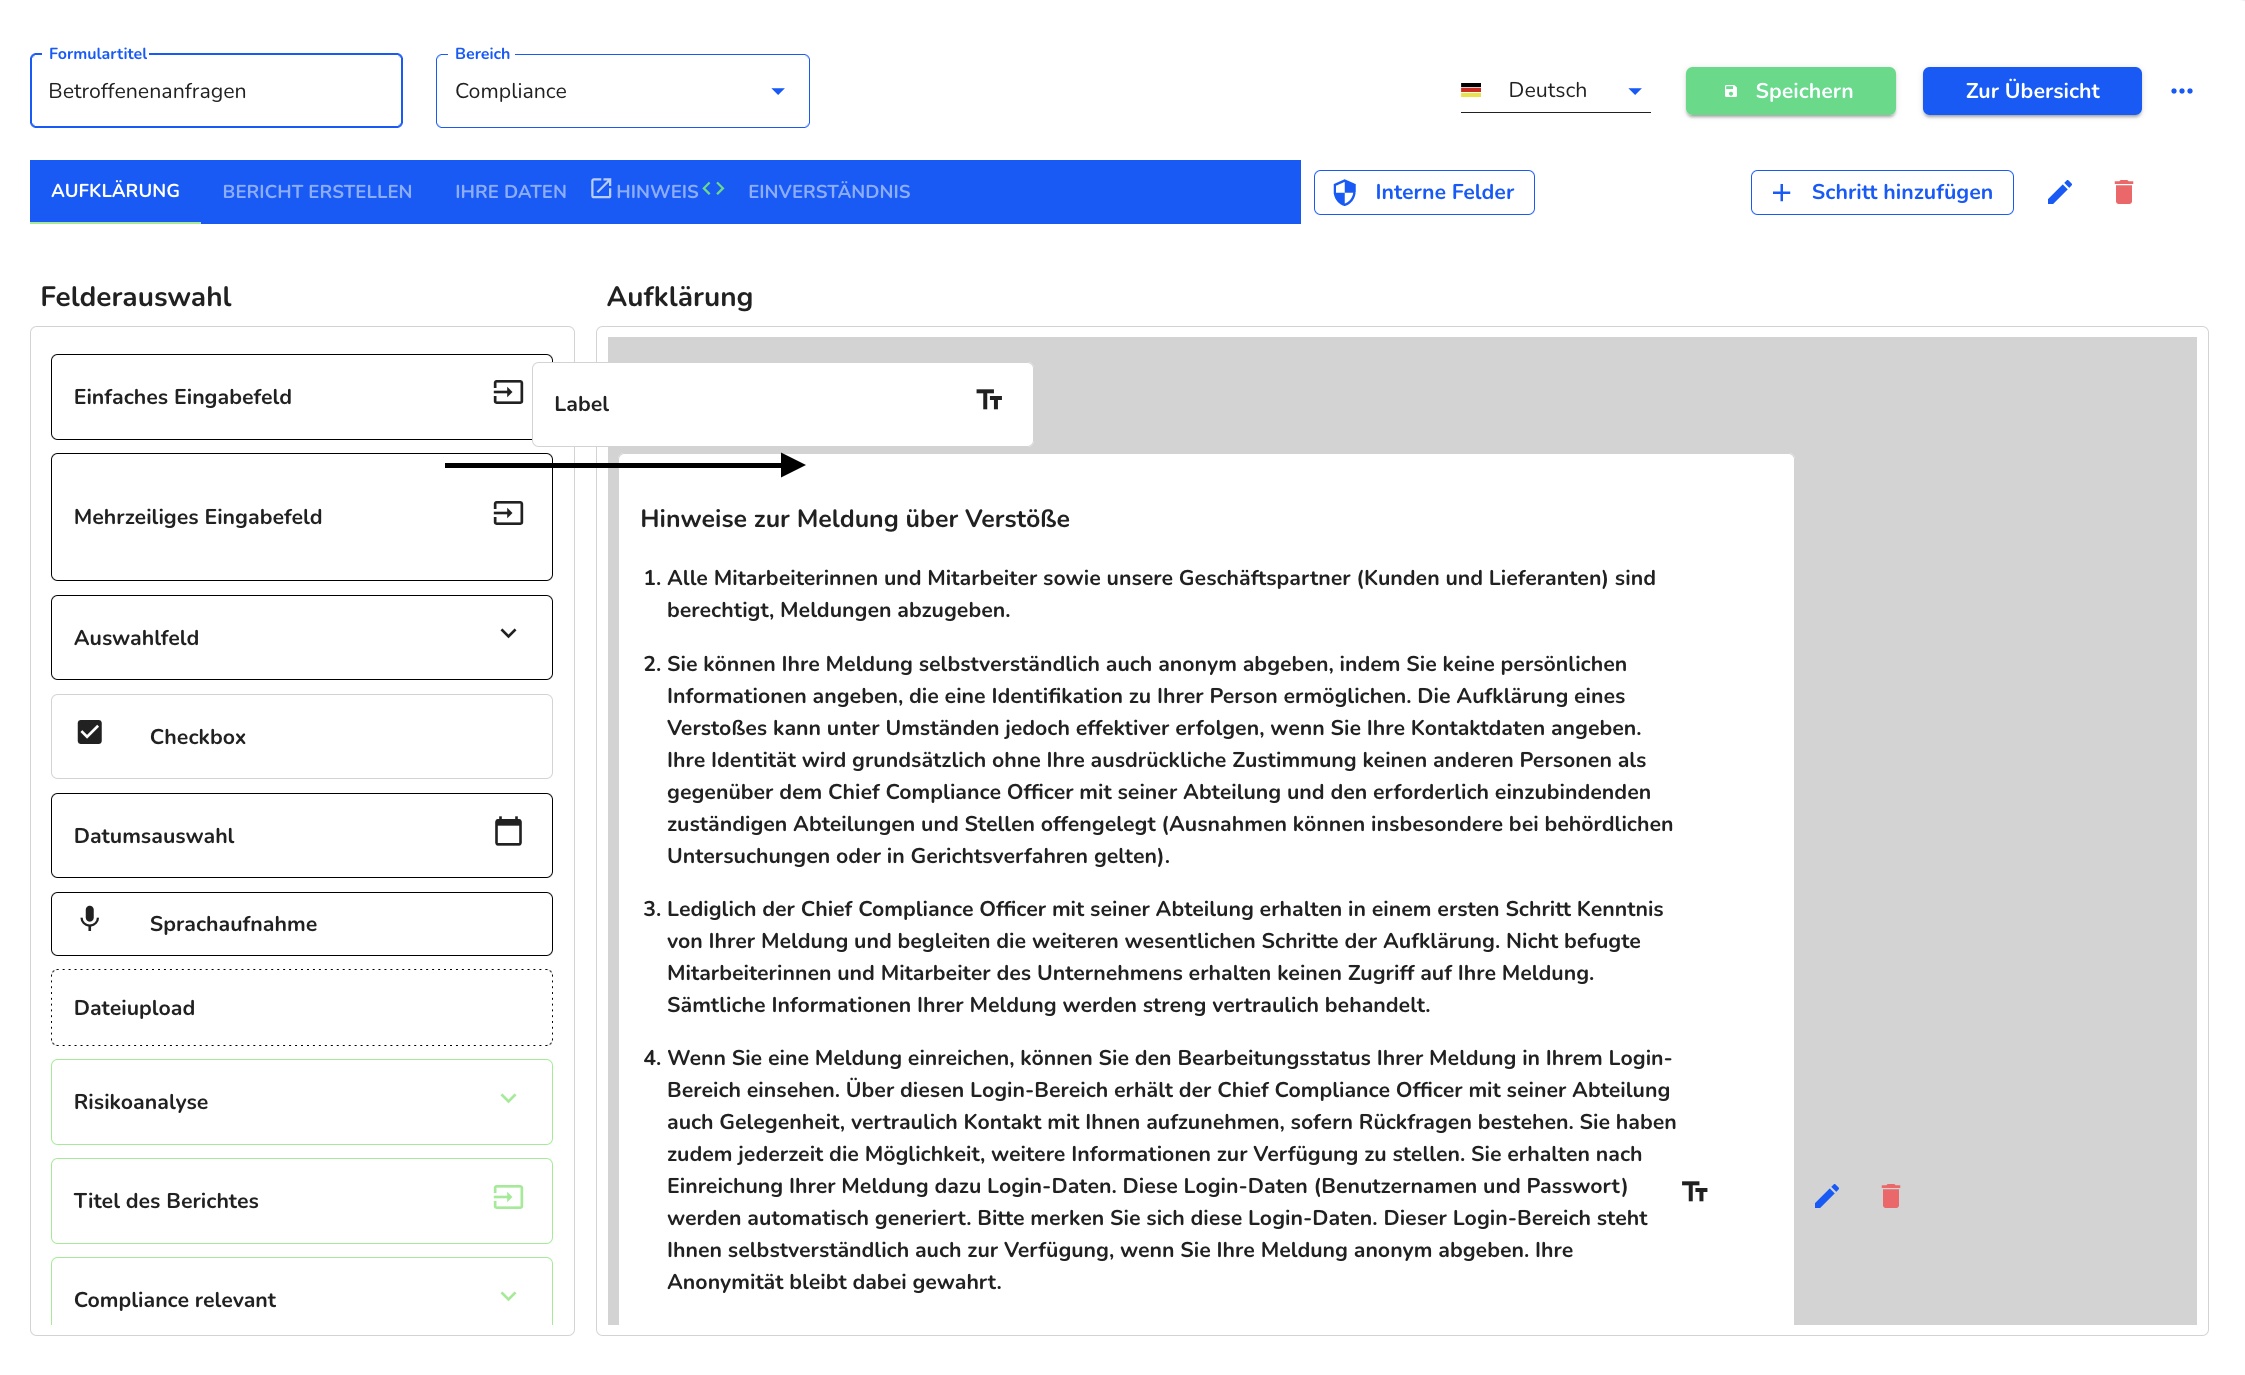
Task: Click the shield icon in Interne Felder
Action: 1344,192
